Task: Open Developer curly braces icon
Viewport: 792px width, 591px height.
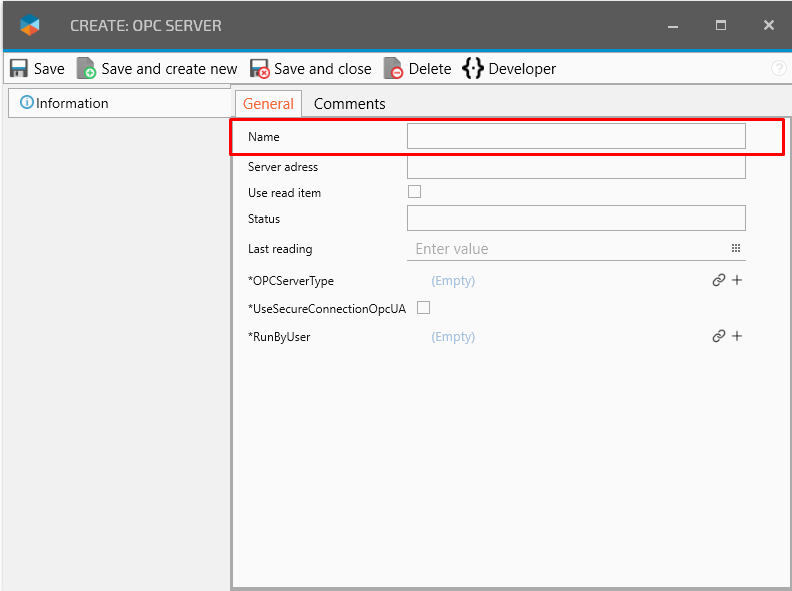Action: [473, 69]
